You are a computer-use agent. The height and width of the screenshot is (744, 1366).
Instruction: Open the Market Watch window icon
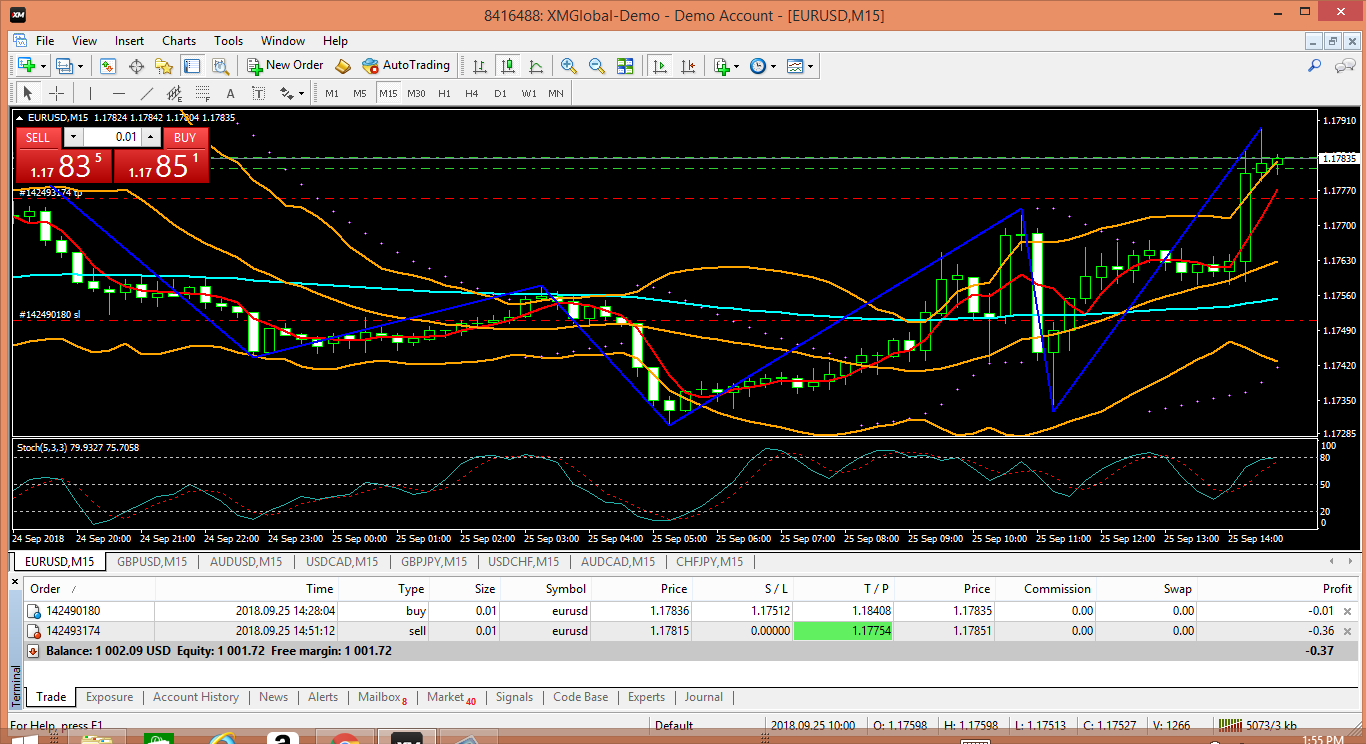[x=108, y=66]
